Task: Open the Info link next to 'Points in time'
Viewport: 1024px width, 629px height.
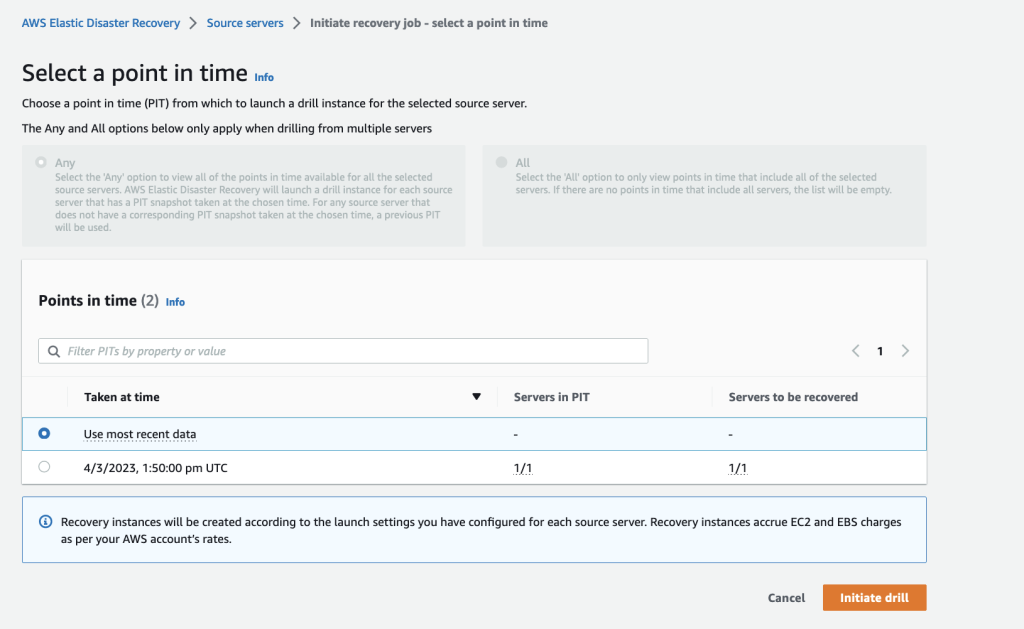Action: (x=175, y=301)
